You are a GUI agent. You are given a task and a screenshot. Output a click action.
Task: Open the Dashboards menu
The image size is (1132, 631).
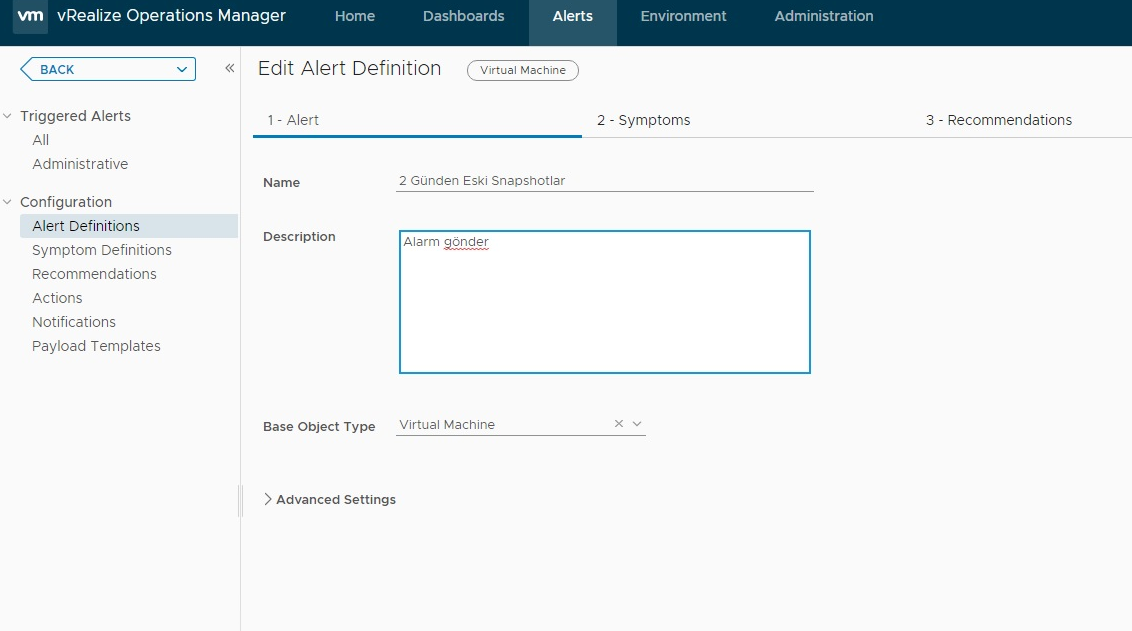463,16
